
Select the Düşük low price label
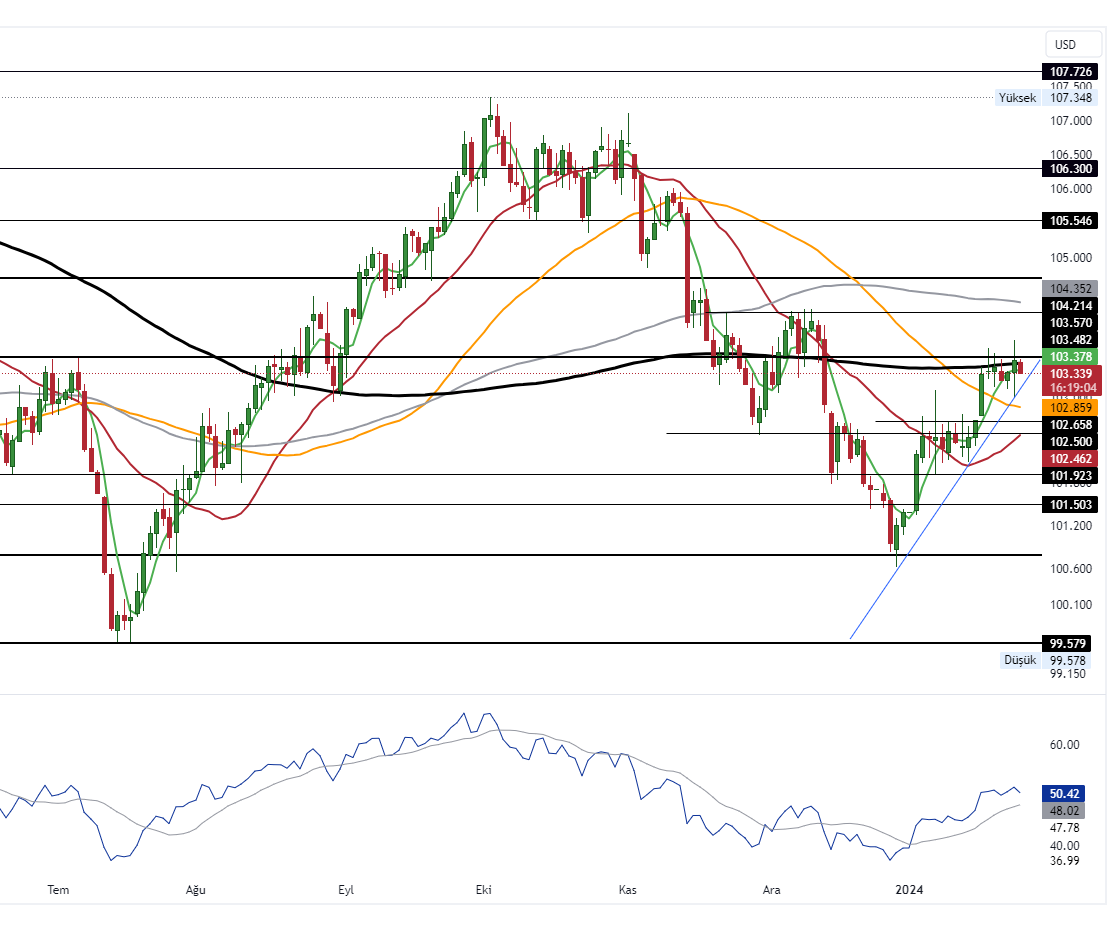[x=1018, y=660]
